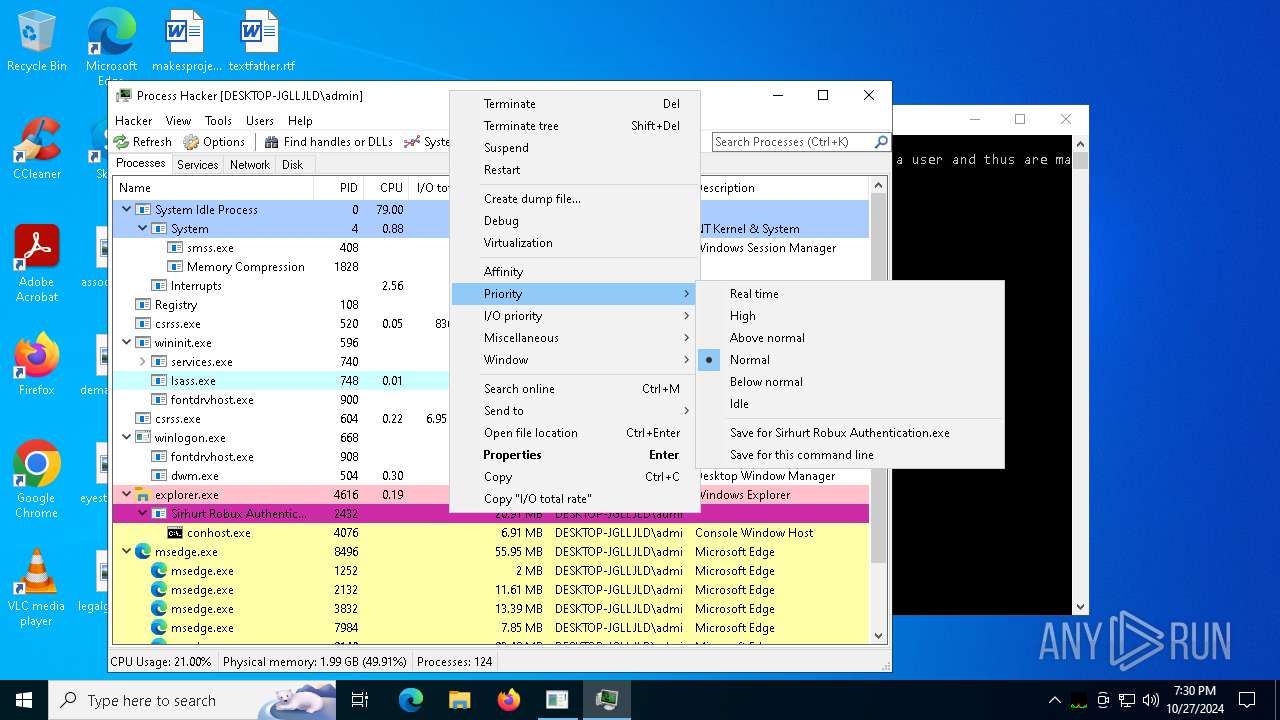Select the conhost.exe process row
Viewport: 1280px width, 720px height.
[491, 533]
